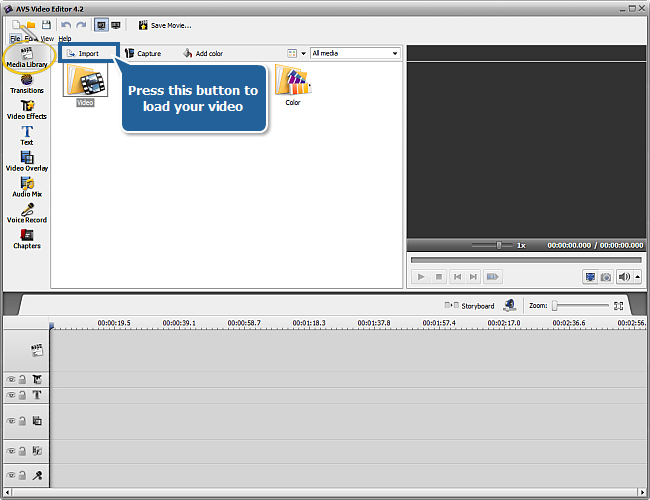650x500 pixels.
Task: Lock the audio mix track
Action: tap(22, 451)
